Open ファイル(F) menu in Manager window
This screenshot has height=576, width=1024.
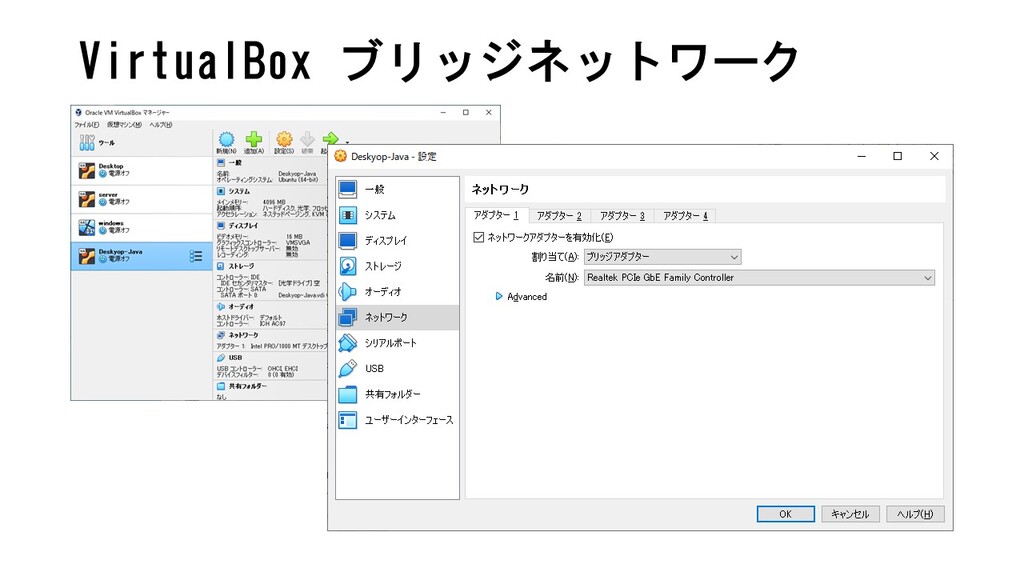pyautogui.click(x=87, y=125)
